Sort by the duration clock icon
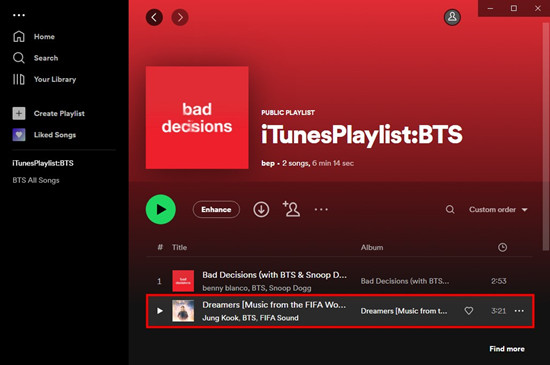 pyautogui.click(x=502, y=247)
